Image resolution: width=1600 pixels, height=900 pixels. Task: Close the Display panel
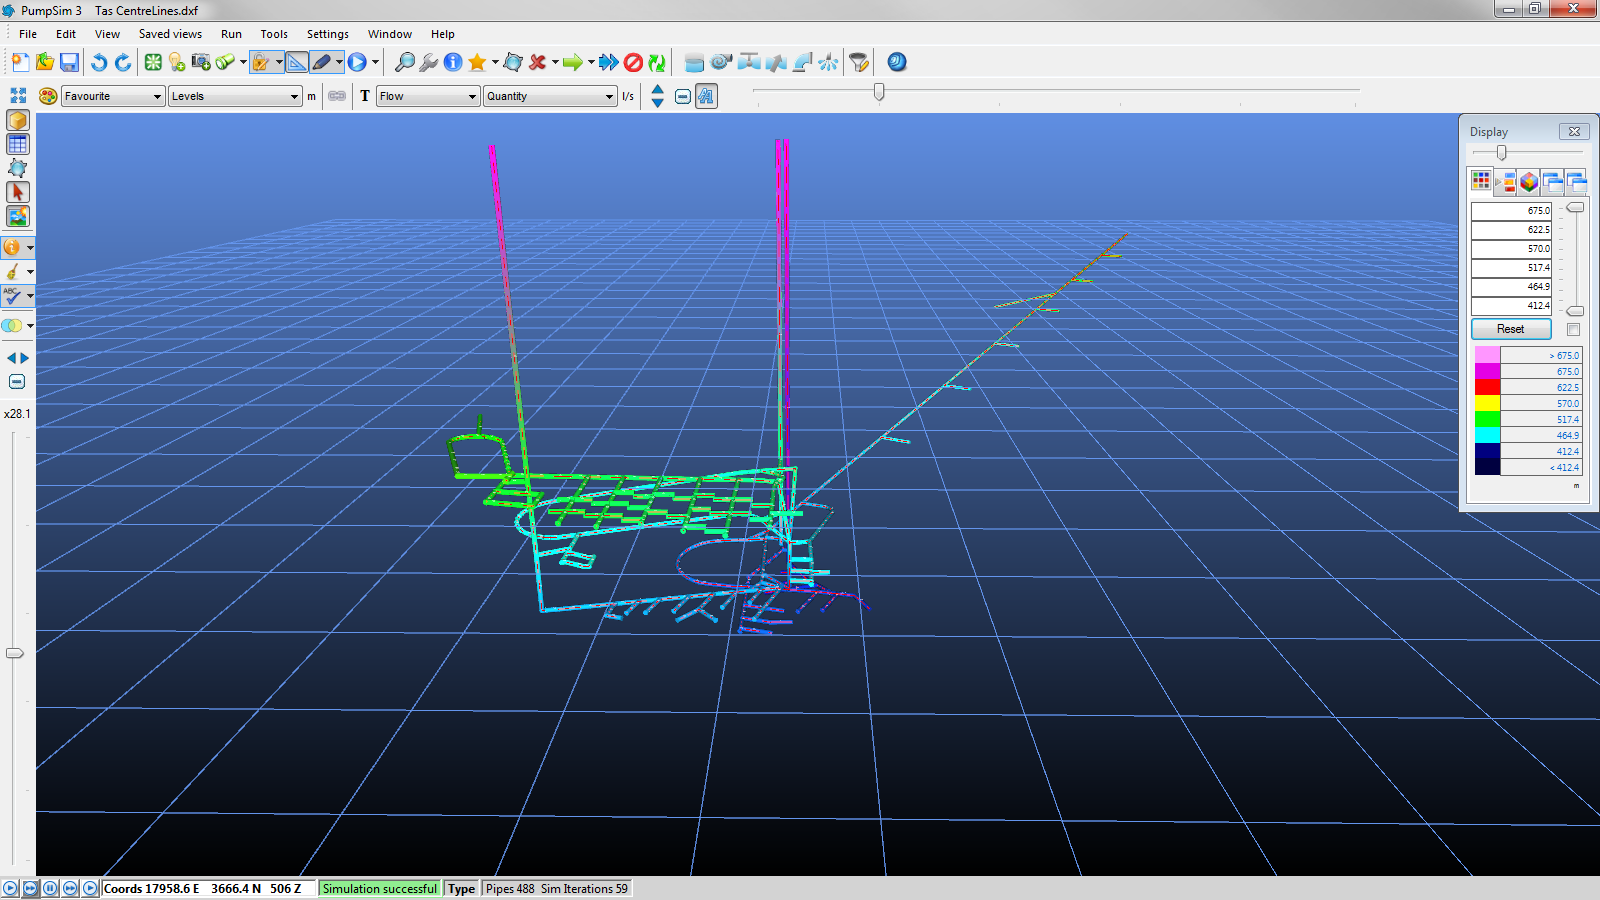click(x=1574, y=132)
